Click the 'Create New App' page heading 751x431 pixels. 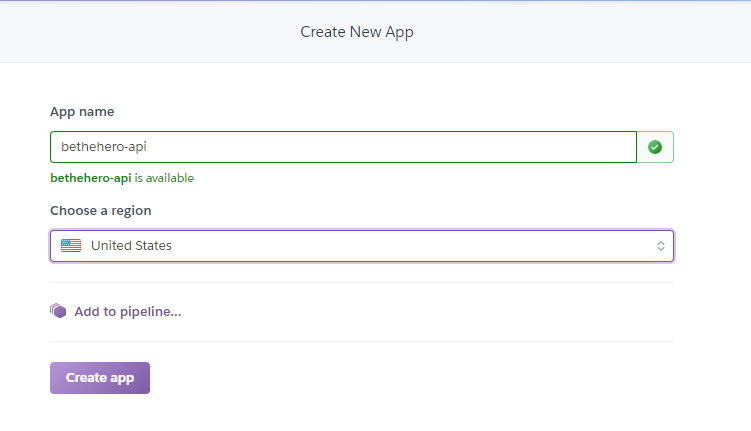point(357,32)
